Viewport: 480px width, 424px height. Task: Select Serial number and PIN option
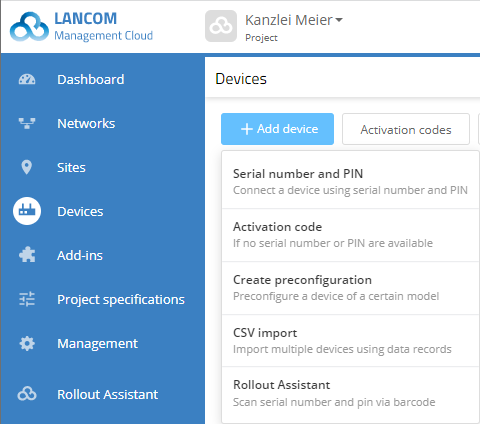(350, 182)
